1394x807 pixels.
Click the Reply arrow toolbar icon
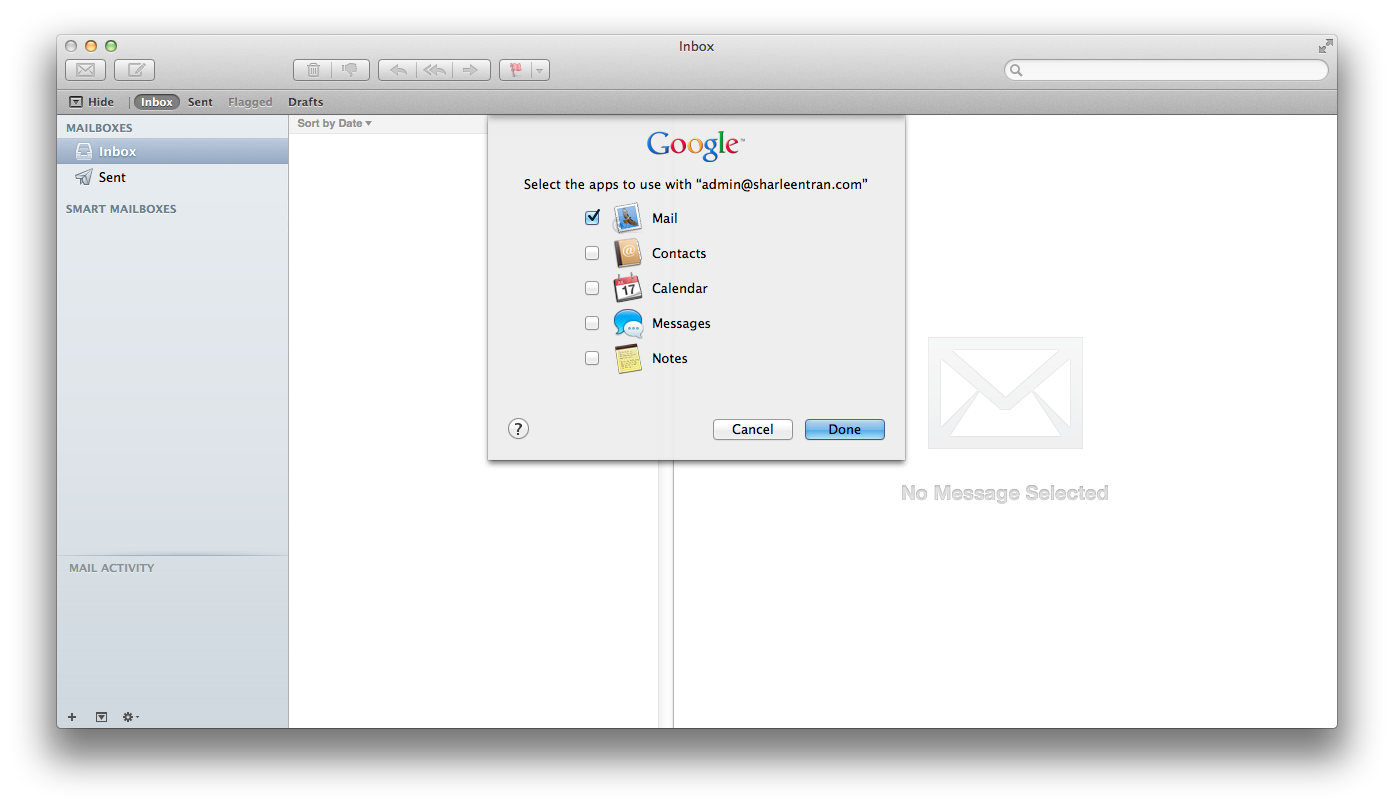[397, 70]
